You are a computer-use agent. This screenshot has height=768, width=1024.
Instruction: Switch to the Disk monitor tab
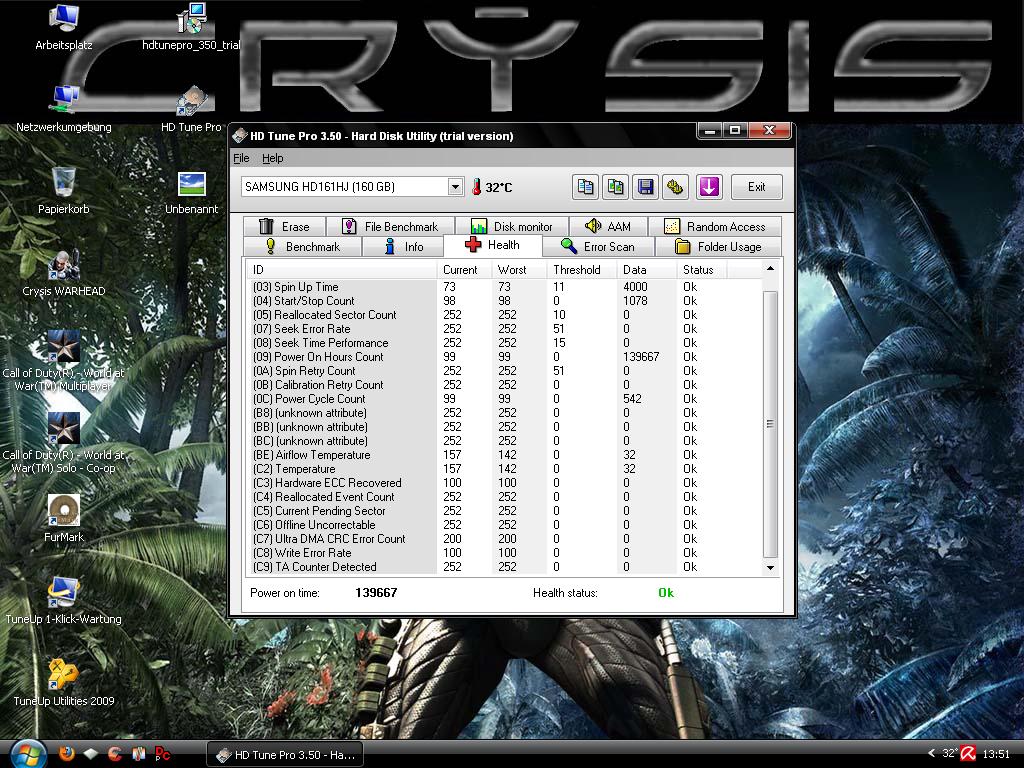(511, 227)
